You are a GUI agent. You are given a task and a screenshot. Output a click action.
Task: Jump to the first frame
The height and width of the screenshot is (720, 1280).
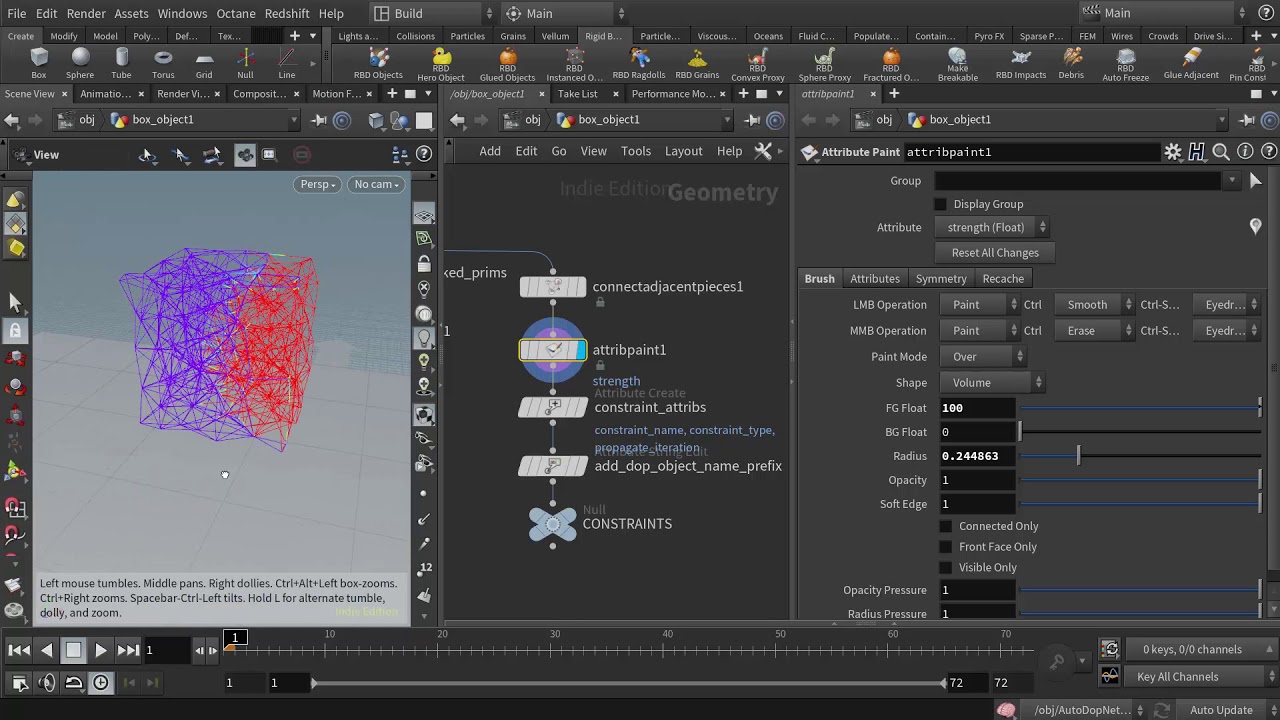pyautogui.click(x=19, y=650)
